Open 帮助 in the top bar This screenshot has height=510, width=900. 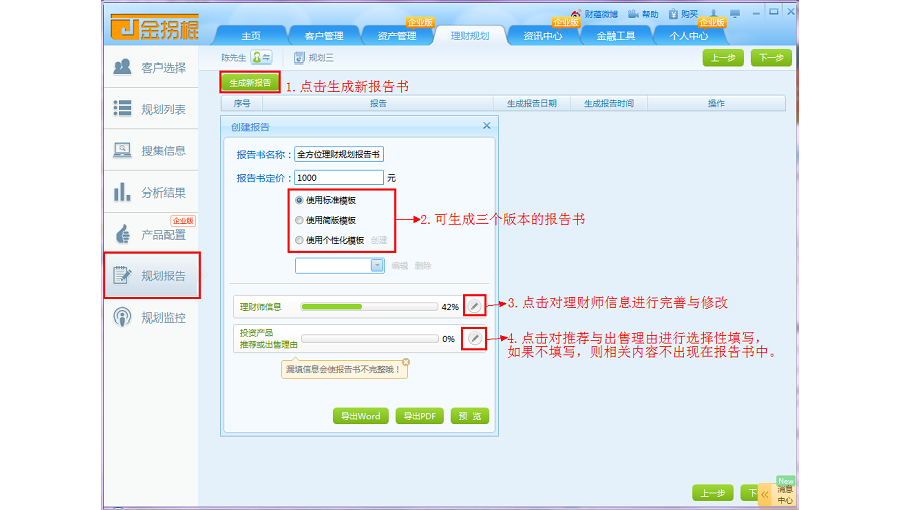(x=644, y=15)
